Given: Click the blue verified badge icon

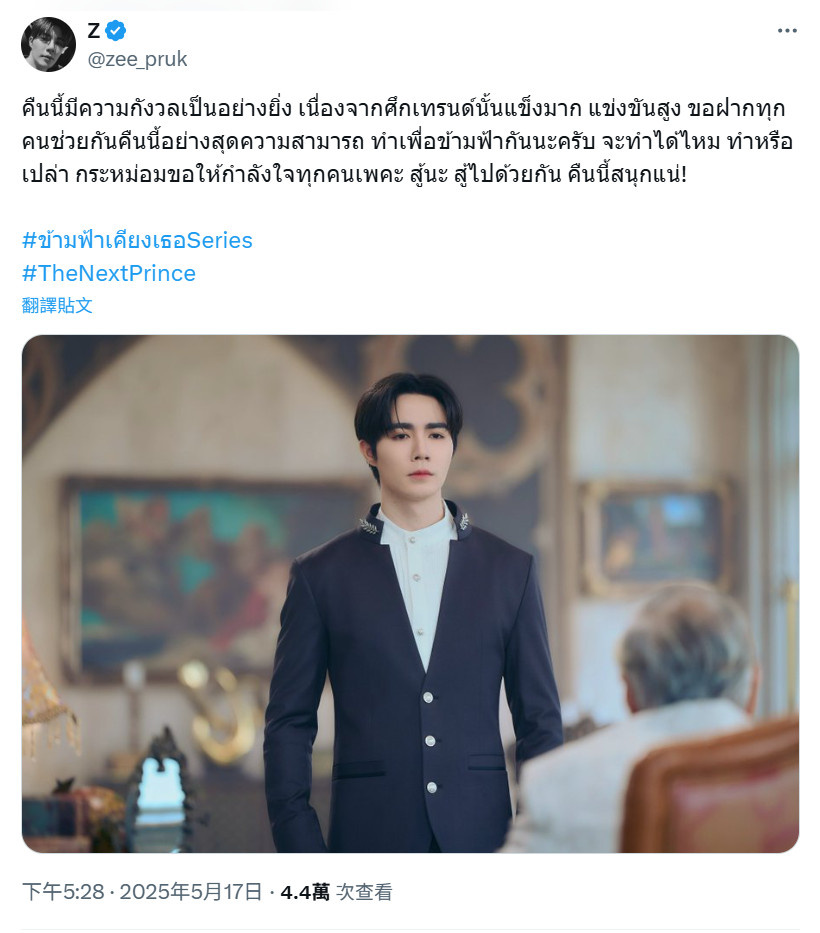Looking at the screenshot, I should [x=115, y=30].
